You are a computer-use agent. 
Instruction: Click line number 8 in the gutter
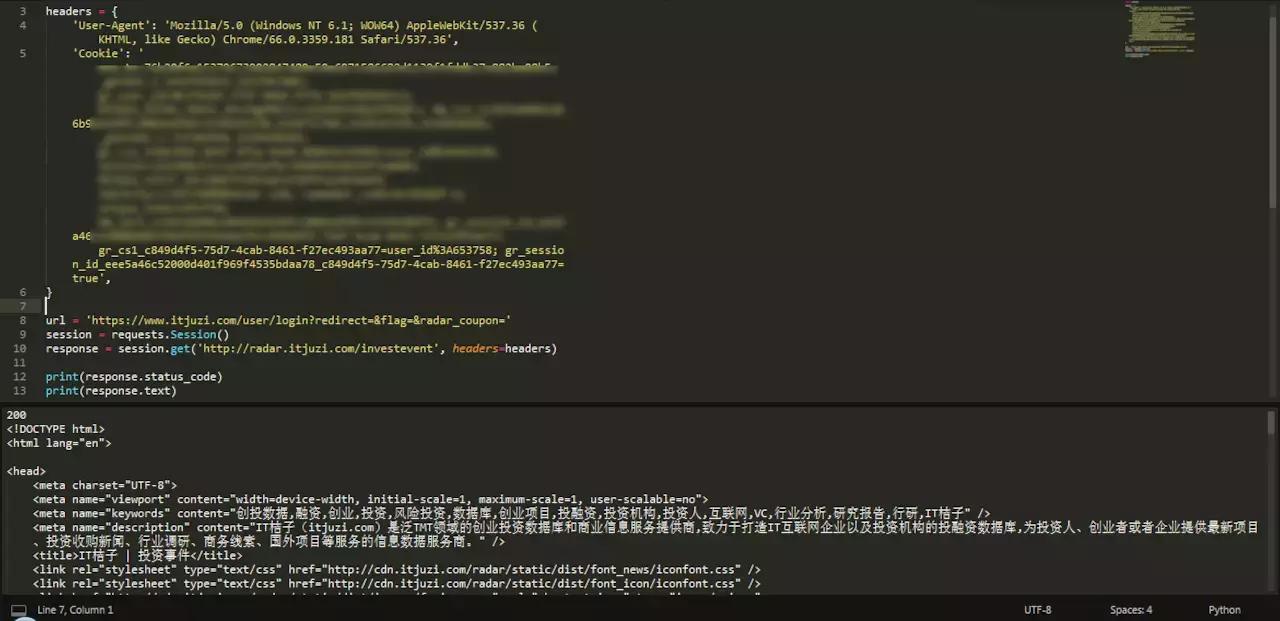point(22,320)
